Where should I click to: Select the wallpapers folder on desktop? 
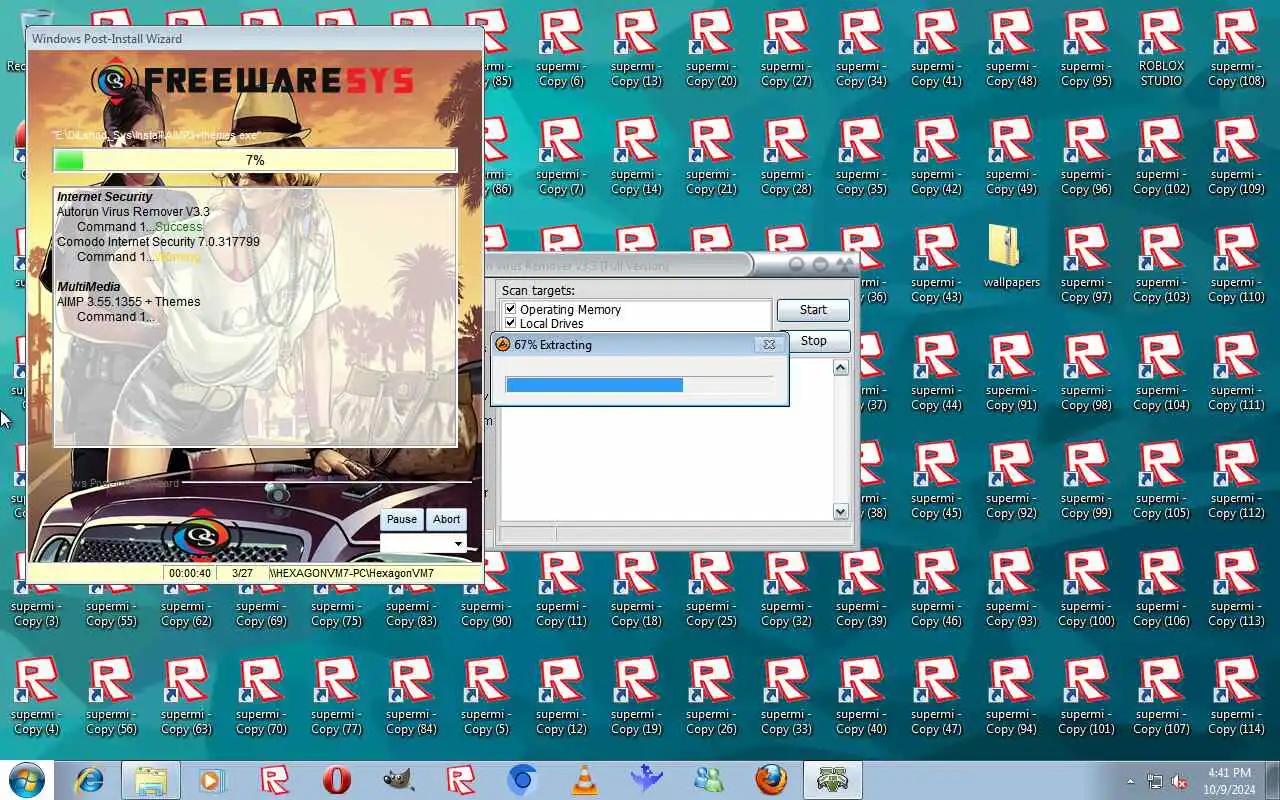click(x=1011, y=256)
